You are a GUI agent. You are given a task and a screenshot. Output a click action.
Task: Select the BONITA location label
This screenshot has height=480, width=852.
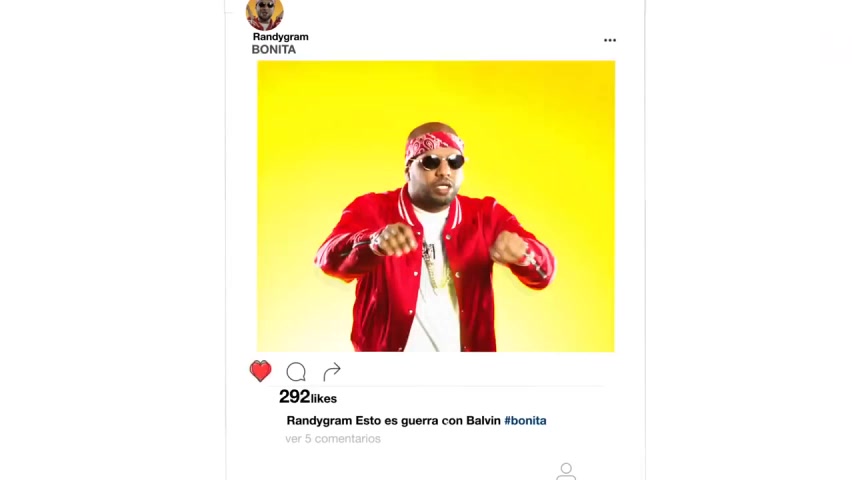coord(273,49)
